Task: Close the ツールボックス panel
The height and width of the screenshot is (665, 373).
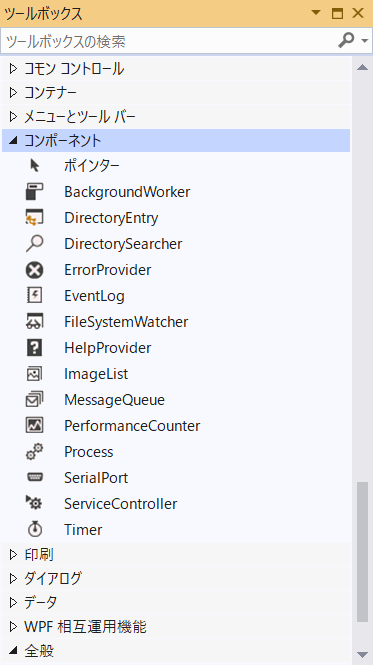Action: coord(358,13)
